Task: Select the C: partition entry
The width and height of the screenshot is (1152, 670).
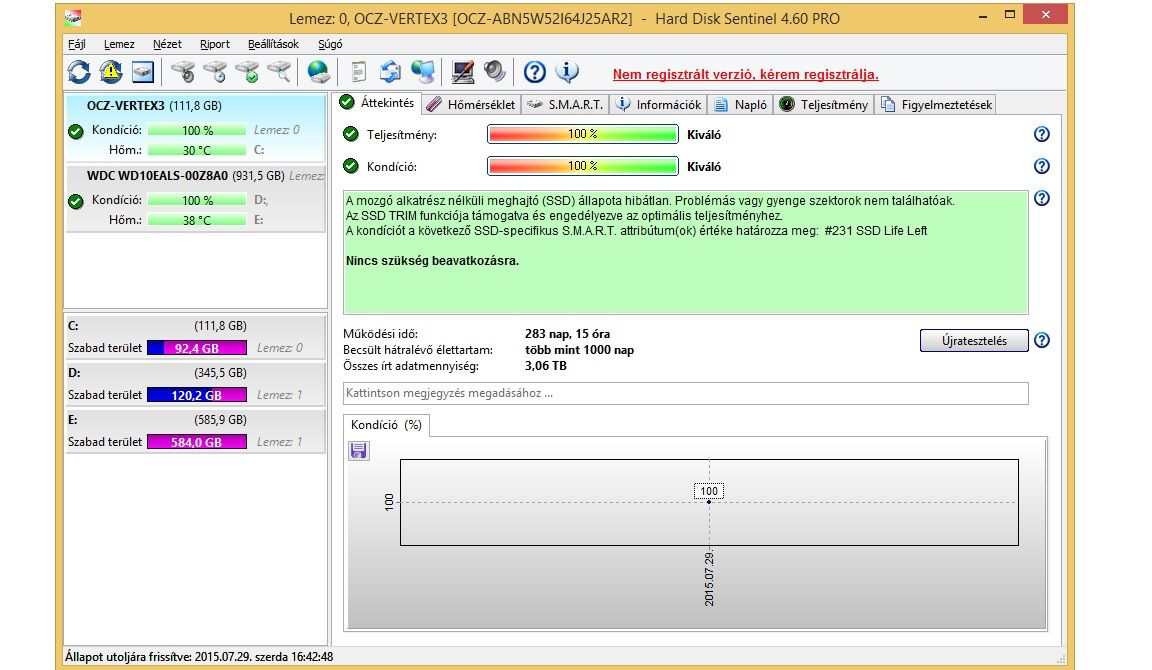Action: pyautogui.click(x=195, y=336)
